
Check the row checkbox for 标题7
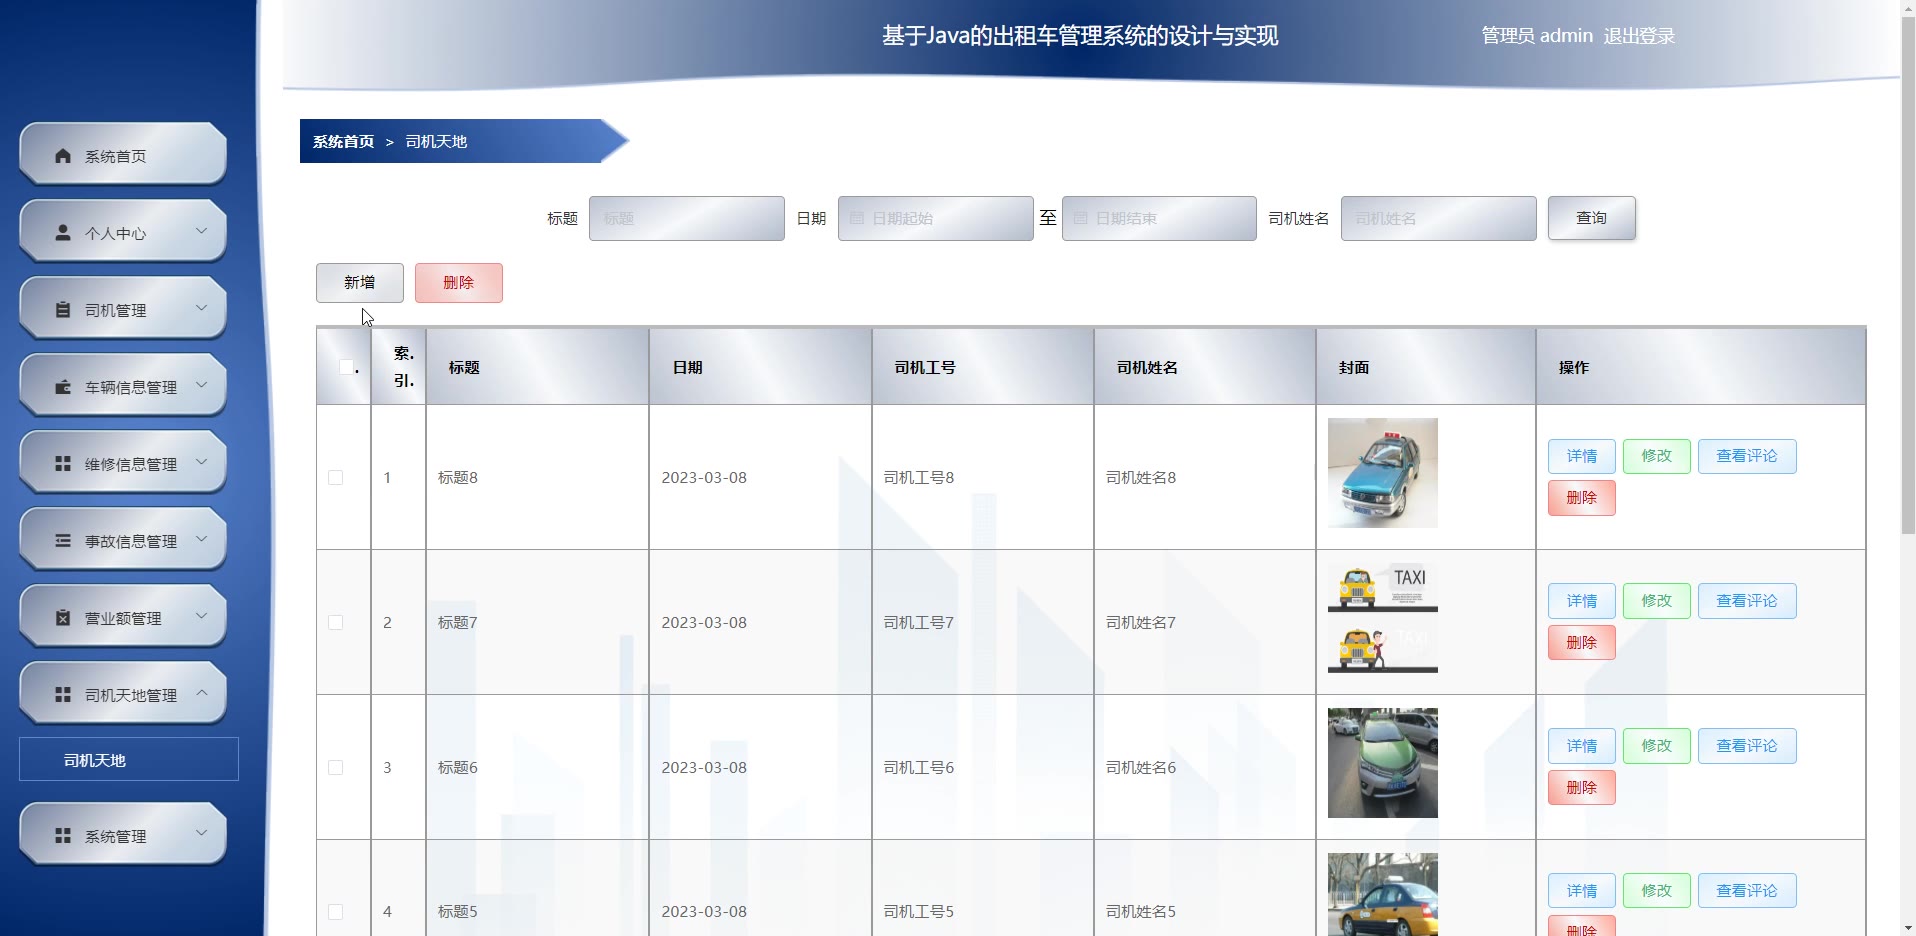click(336, 623)
